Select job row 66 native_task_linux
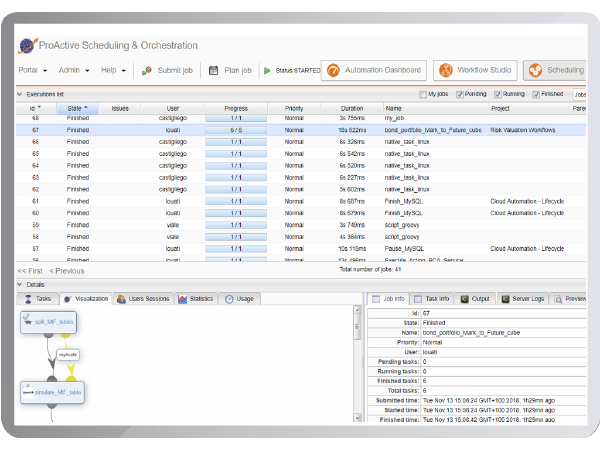 [x=301, y=142]
